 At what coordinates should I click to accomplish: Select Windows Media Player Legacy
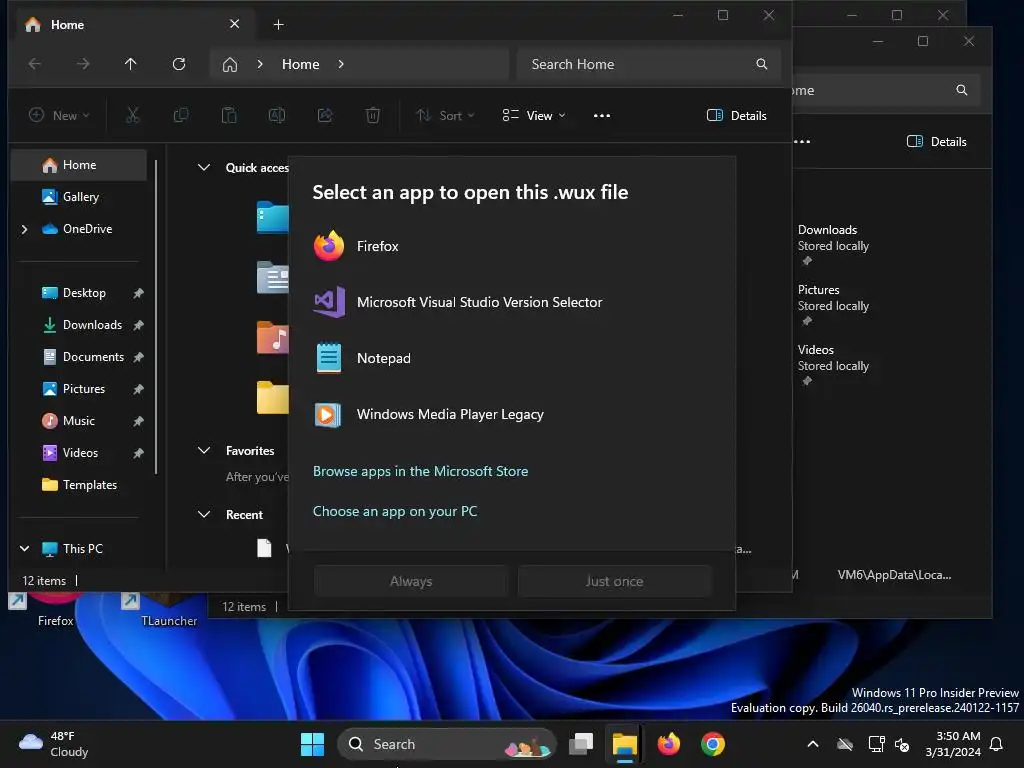click(x=511, y=415)
